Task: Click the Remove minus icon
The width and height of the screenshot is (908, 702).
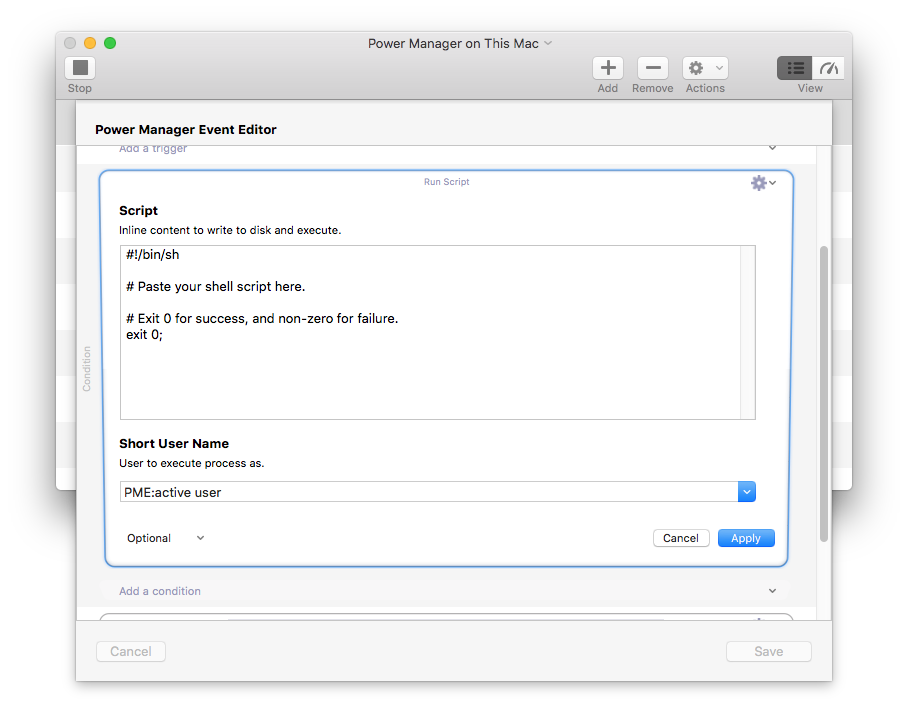Action: [x=653, y=68]
